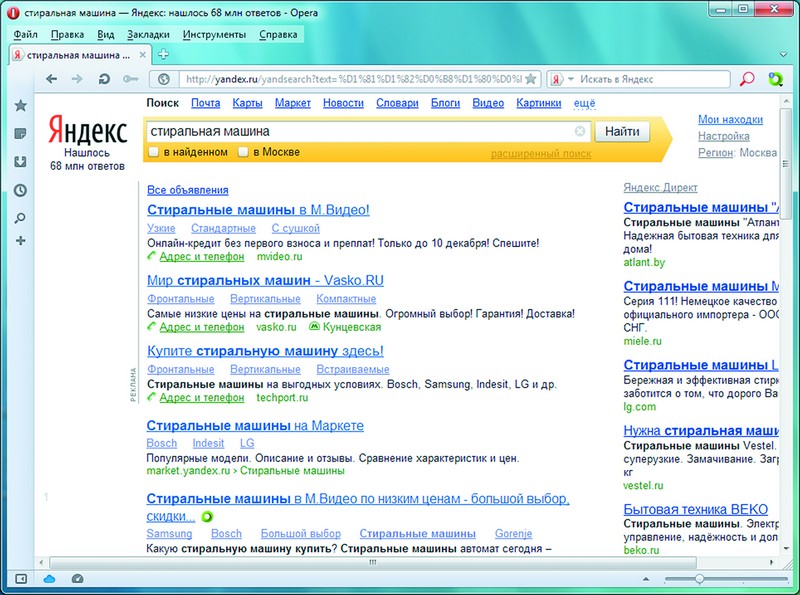Click the Yandex search engine icon in search field
The image size is (800, 595).
[x=557, y=79]
